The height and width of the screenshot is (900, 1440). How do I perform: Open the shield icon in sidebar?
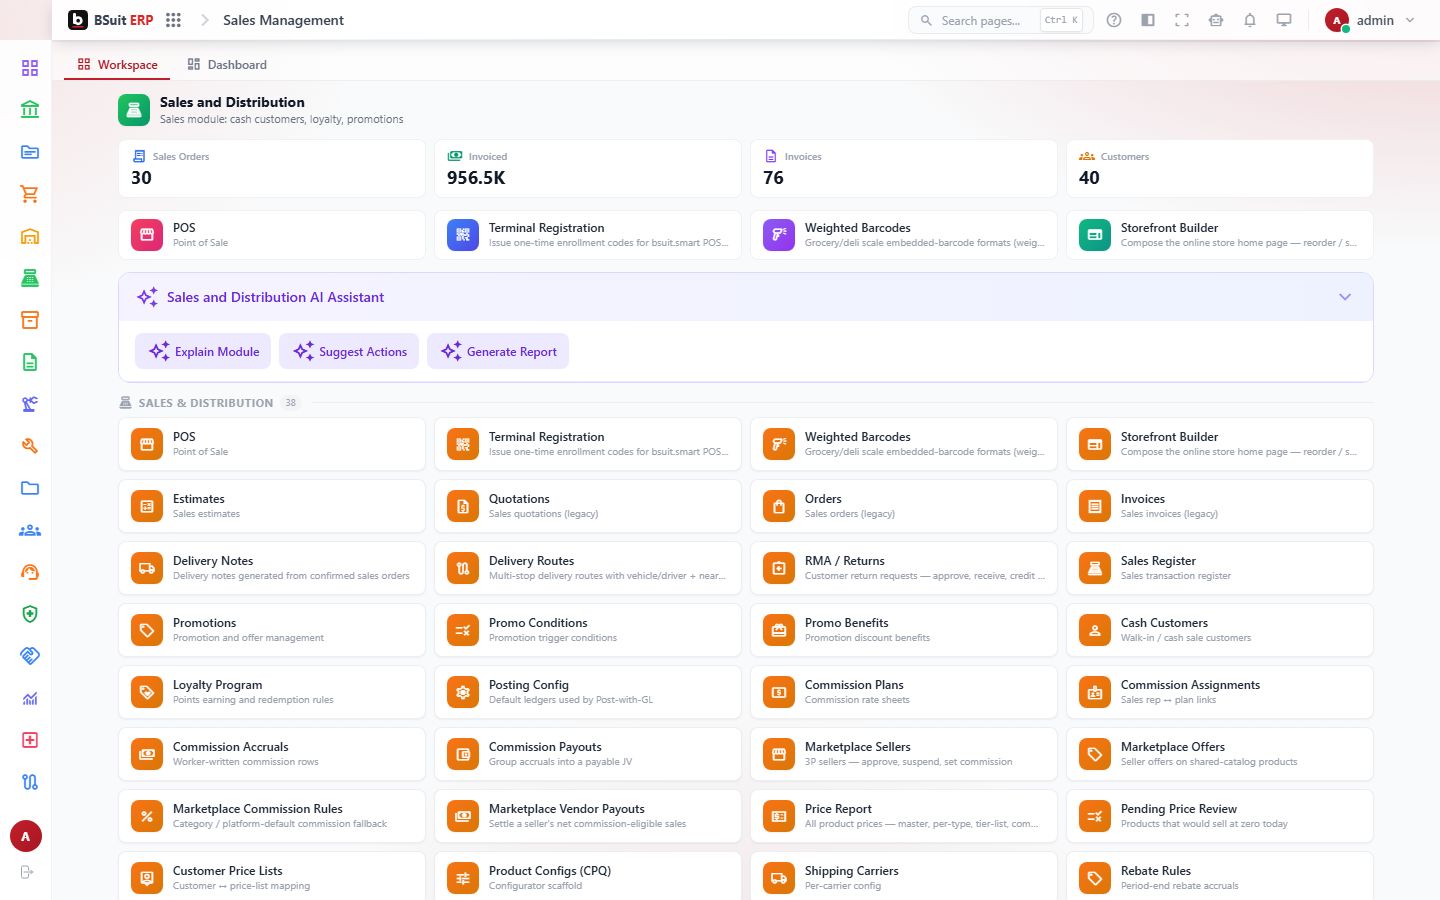click(x=30, y=614)
